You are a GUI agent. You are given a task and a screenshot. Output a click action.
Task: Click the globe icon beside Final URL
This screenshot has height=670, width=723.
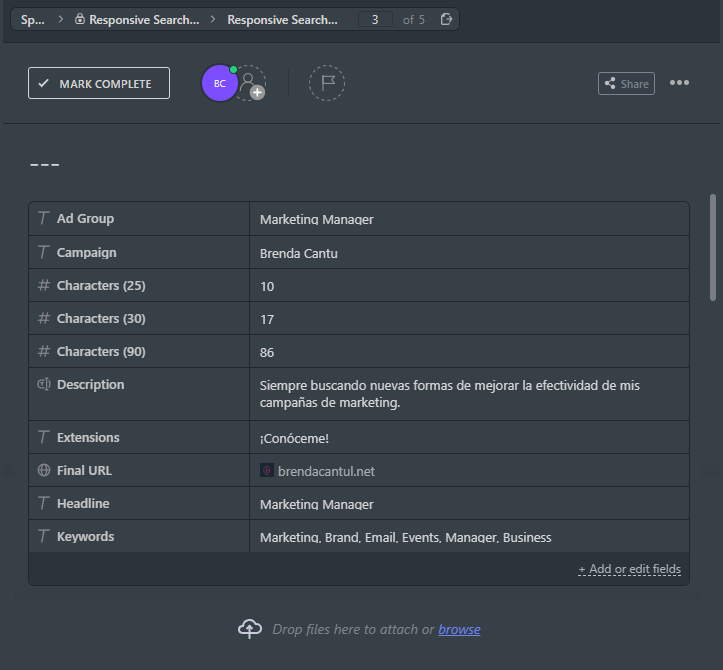coord(43,470)
